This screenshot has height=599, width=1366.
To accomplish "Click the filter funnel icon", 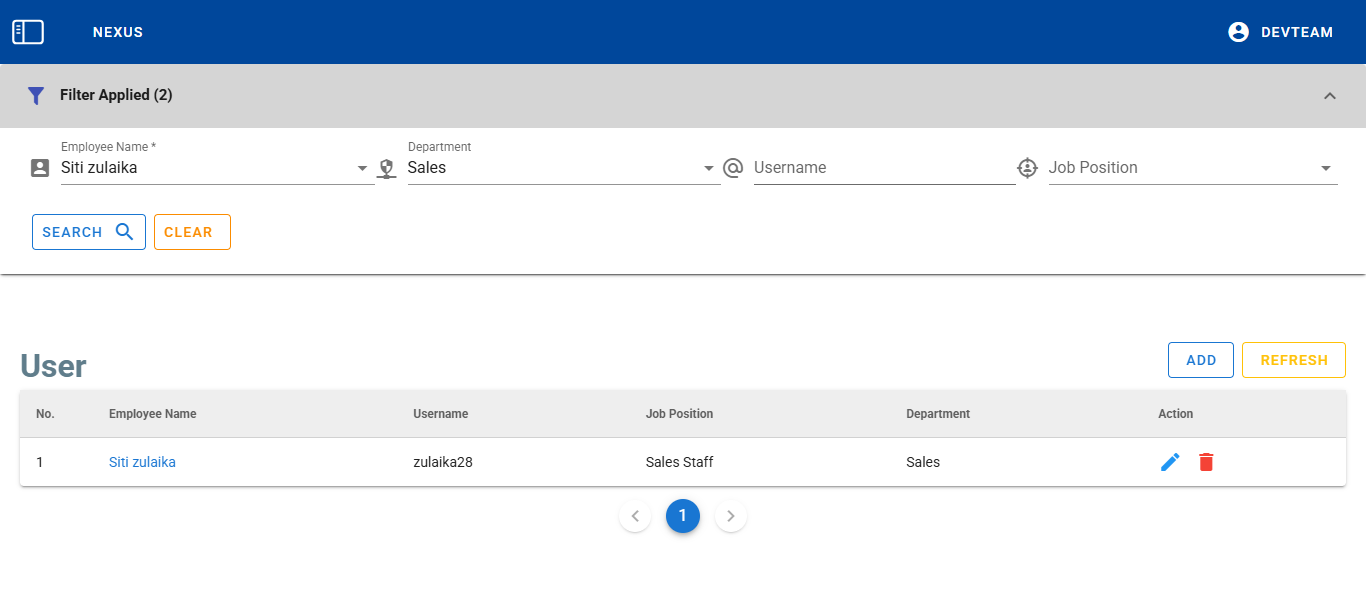I will 36,96.
